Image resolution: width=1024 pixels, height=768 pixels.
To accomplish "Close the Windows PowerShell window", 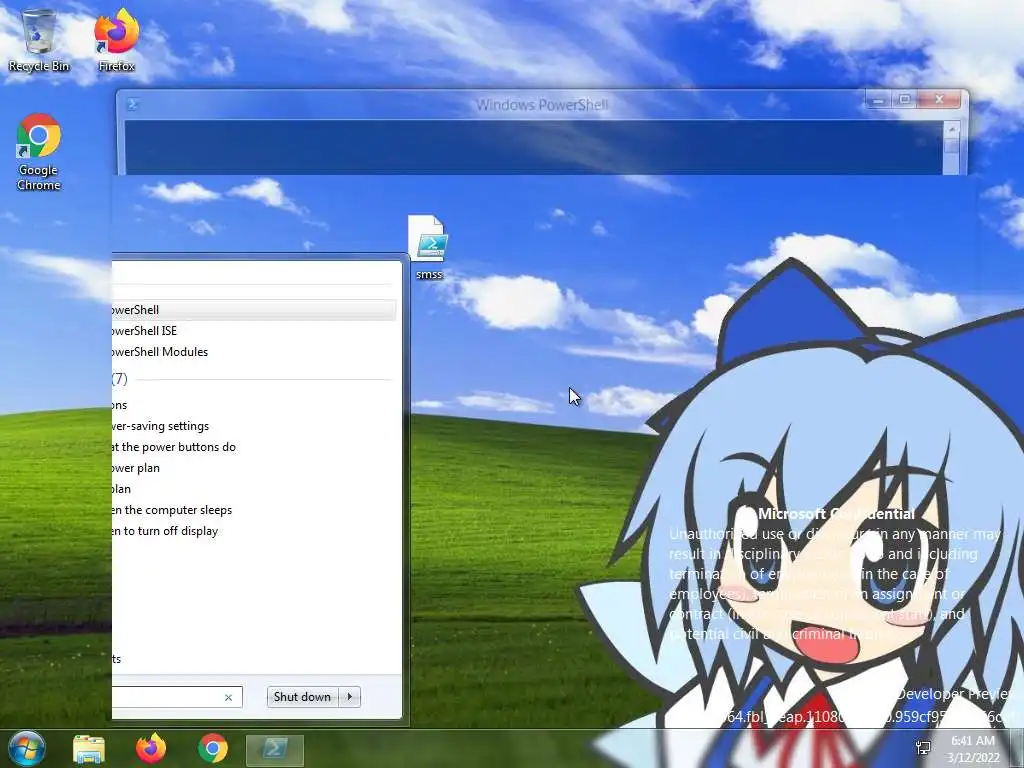I will 939,100.
